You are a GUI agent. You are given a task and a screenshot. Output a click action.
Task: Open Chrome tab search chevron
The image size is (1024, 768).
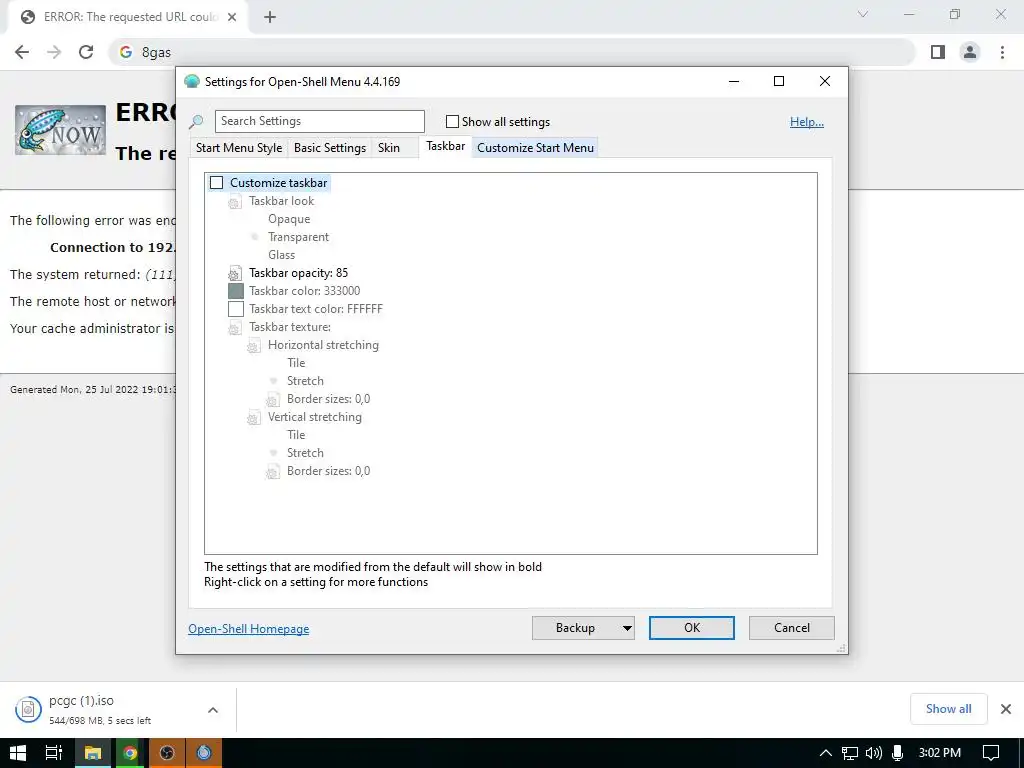(863, 14)
